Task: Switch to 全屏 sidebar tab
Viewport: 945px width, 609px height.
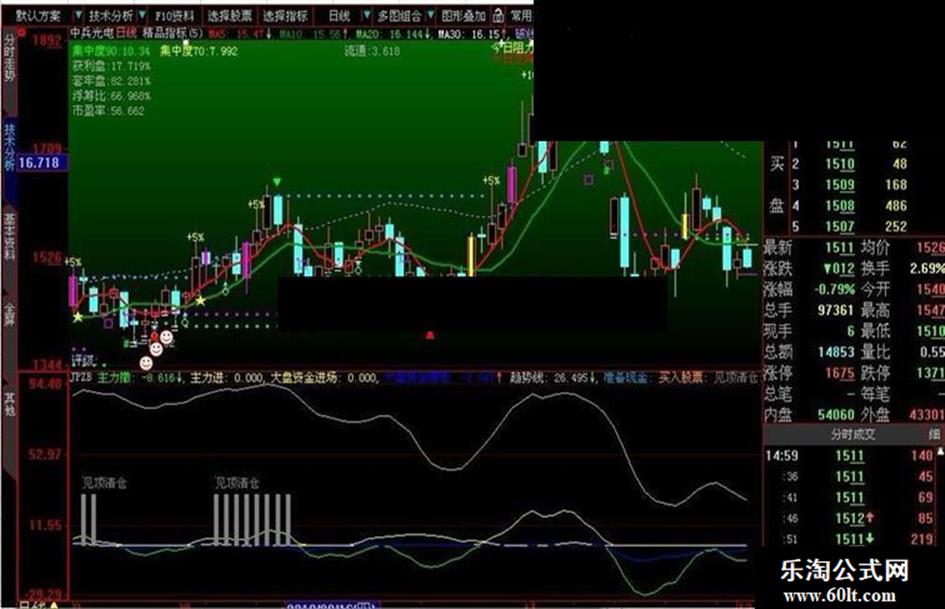Action: click(9, 315)
